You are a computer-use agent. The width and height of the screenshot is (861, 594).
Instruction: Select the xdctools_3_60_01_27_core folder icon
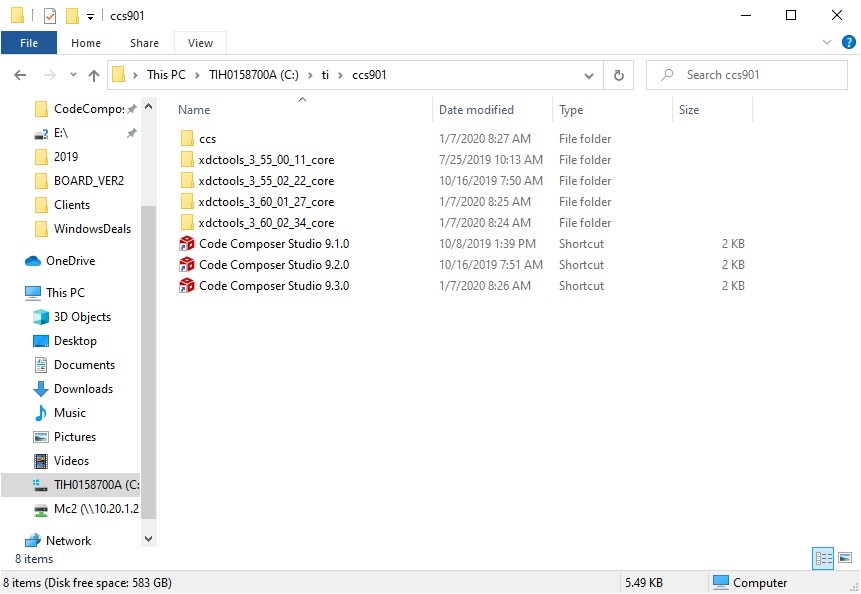pyautogui.click(x=187, y=201)
